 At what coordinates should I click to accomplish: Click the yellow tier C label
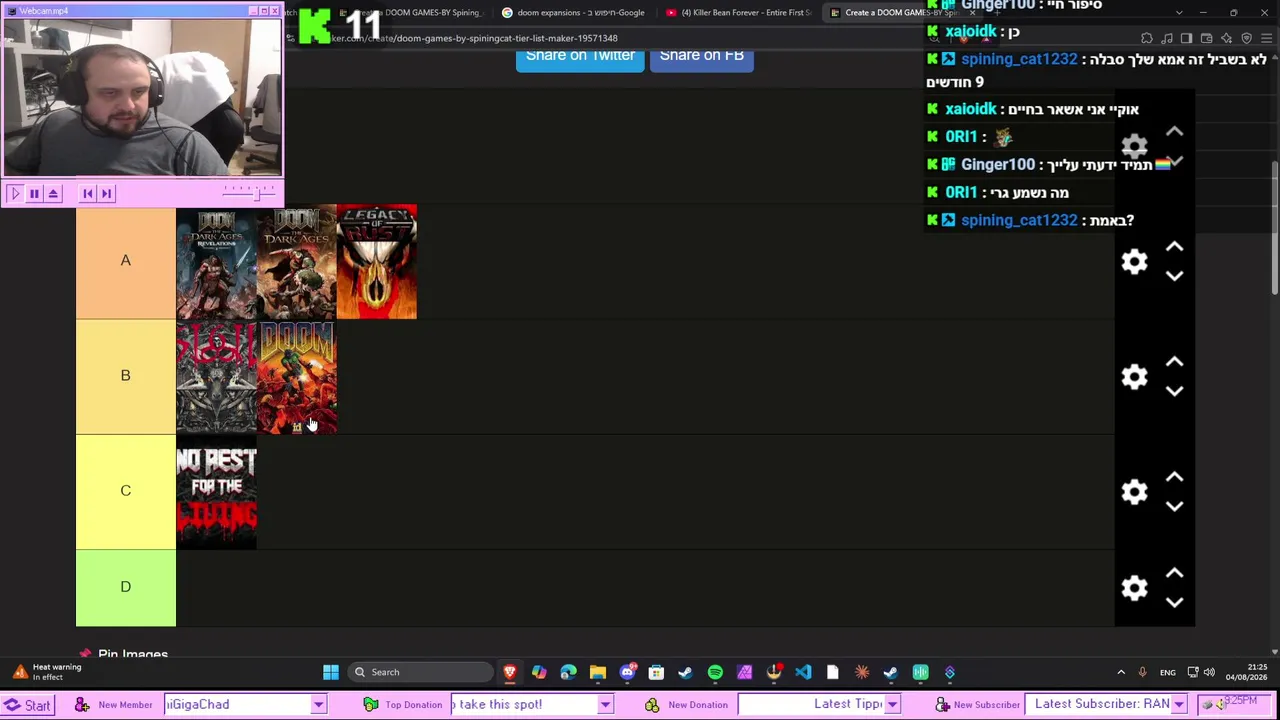pos(126,491)
